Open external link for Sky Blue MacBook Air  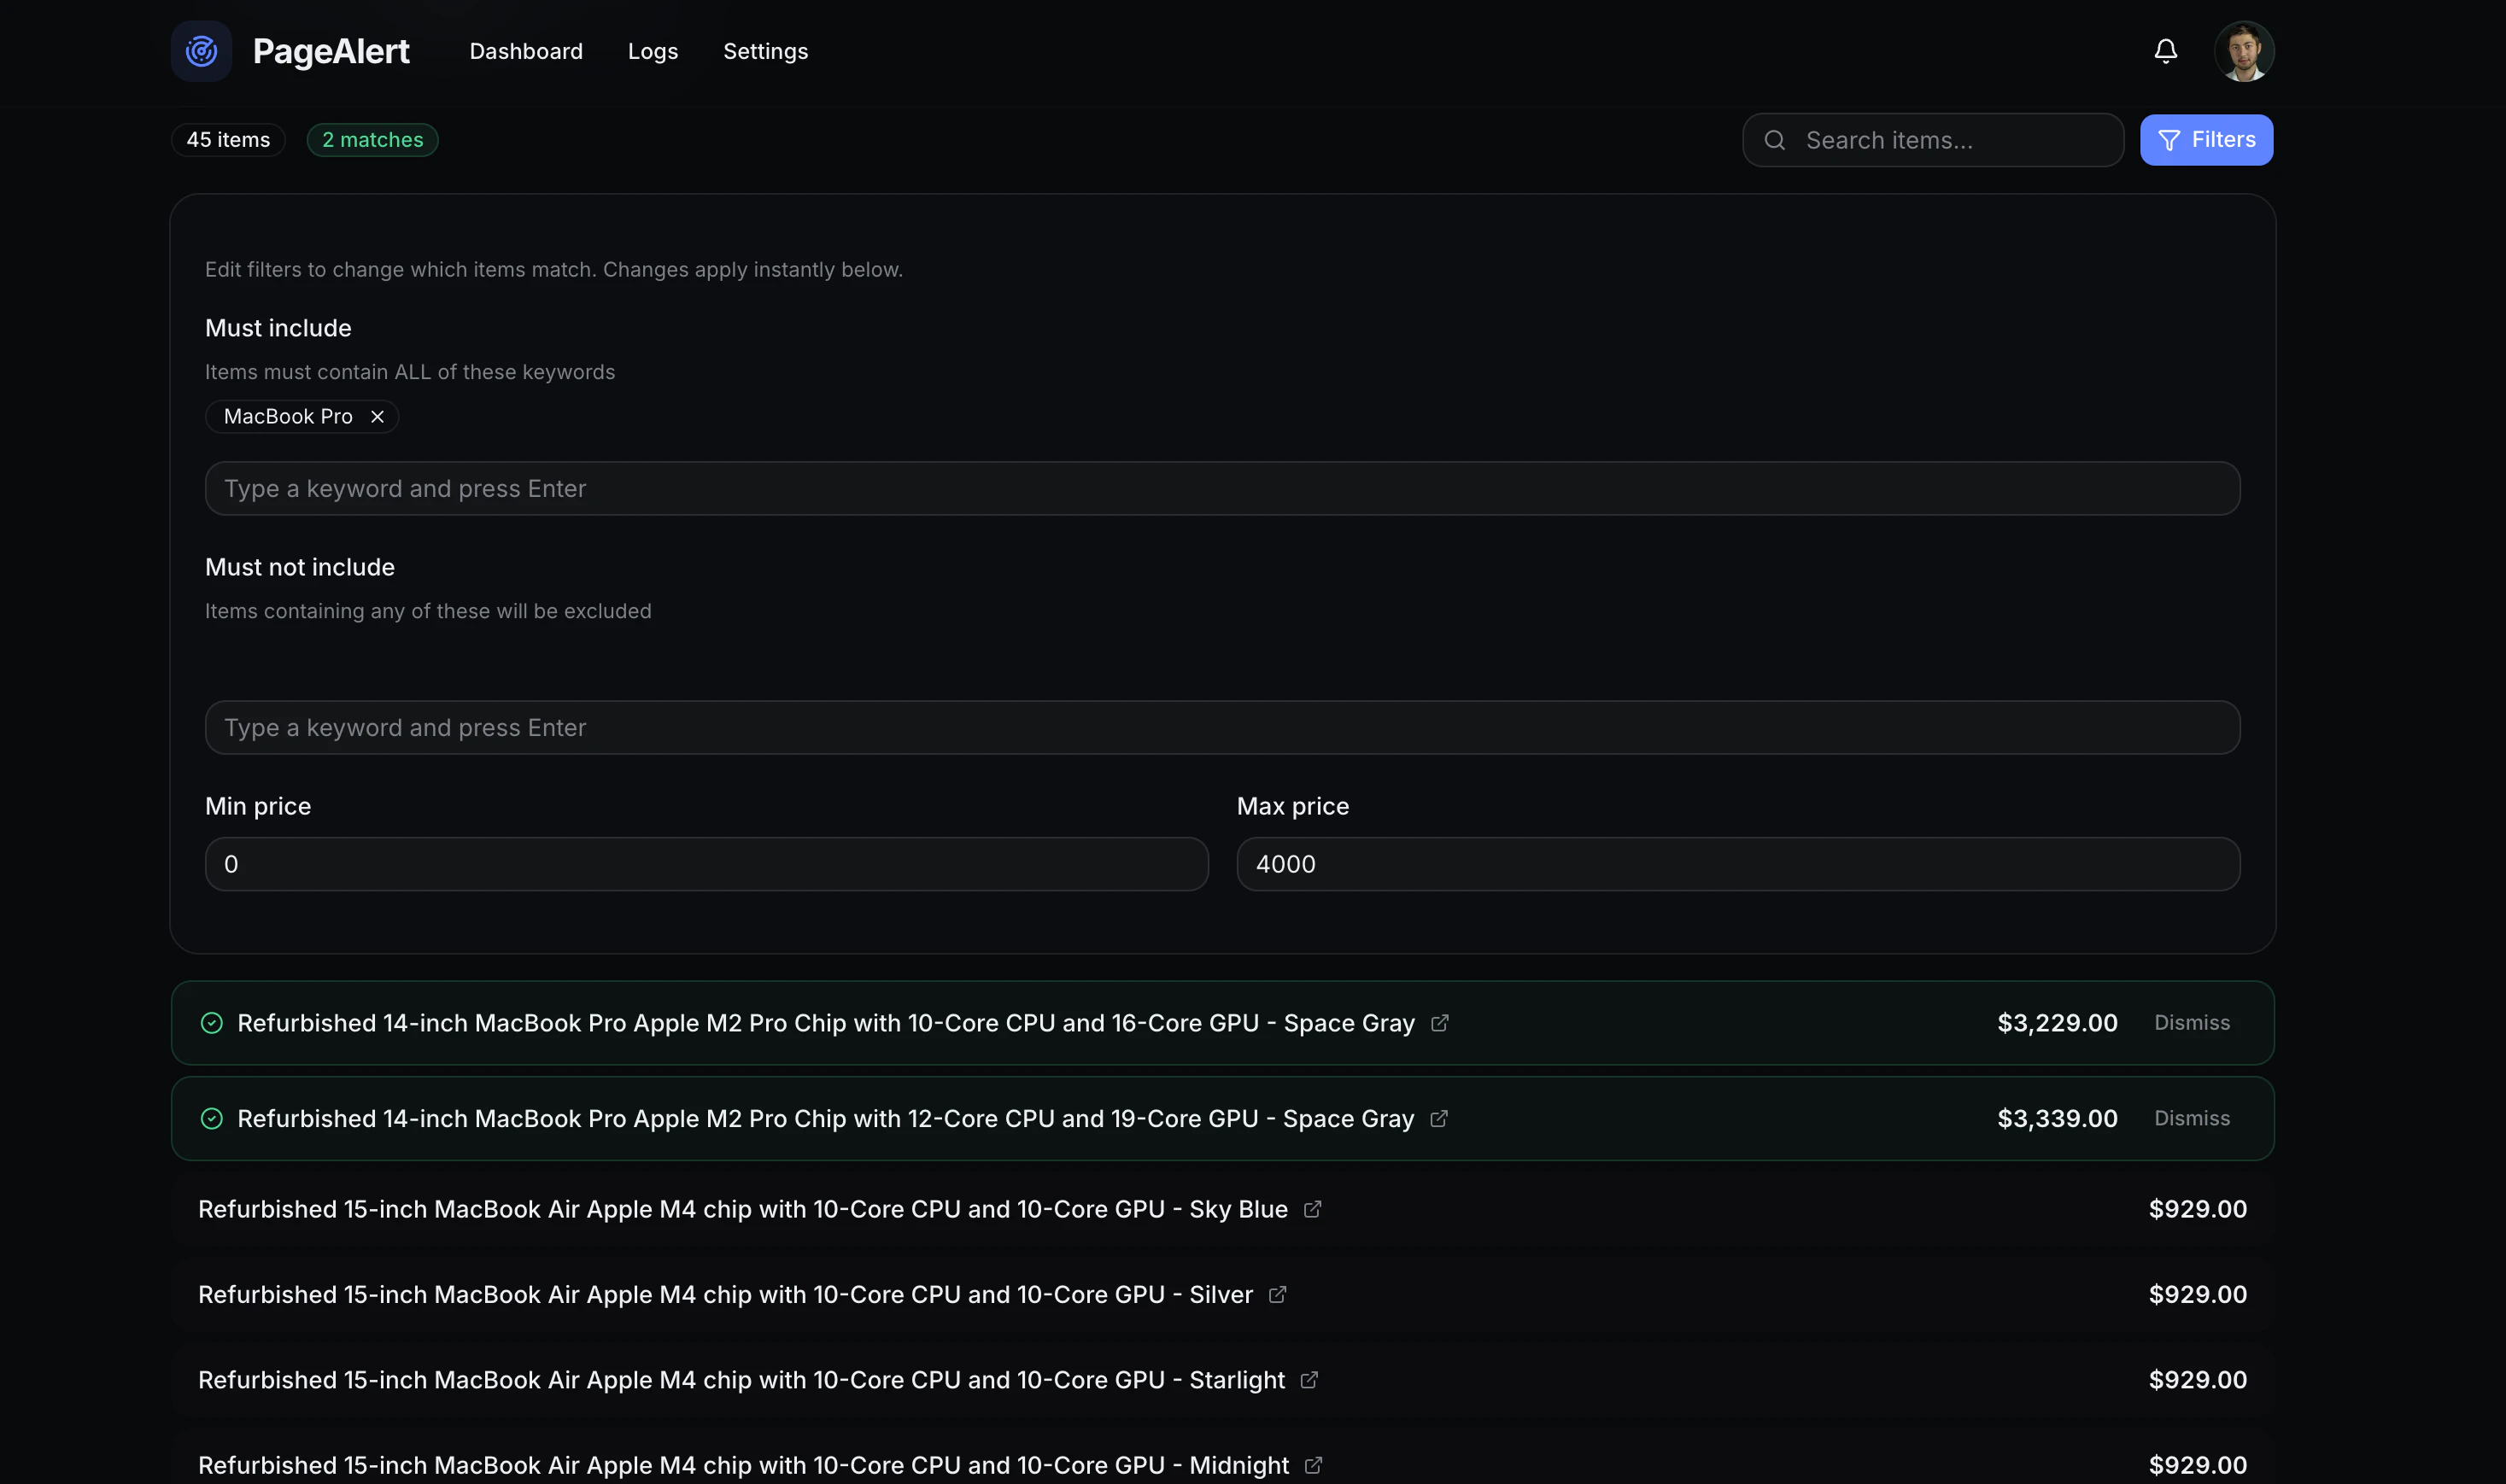[x=1312, y=1209]
